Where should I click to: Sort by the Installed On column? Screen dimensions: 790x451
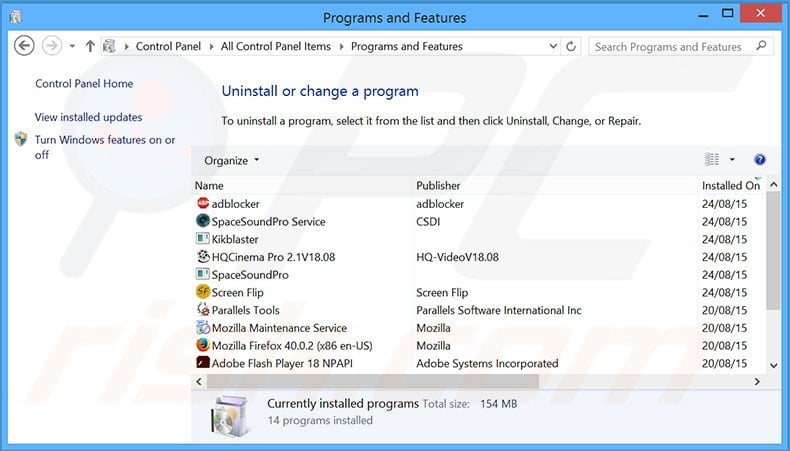(x=732, y=185)
